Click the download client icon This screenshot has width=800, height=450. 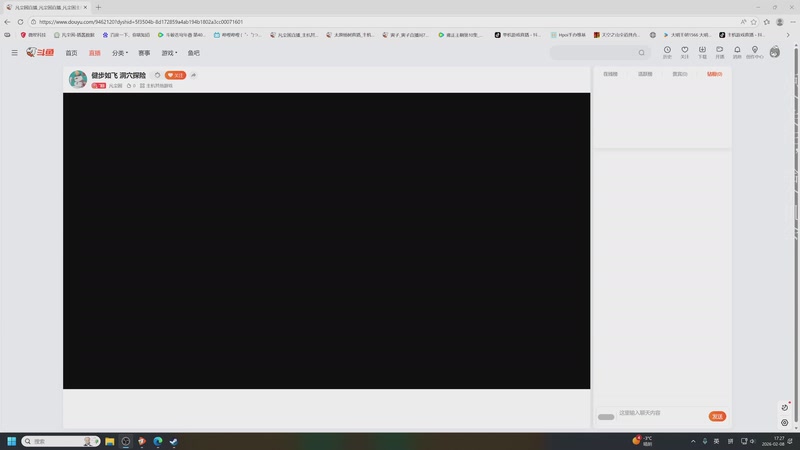(702, 52)
